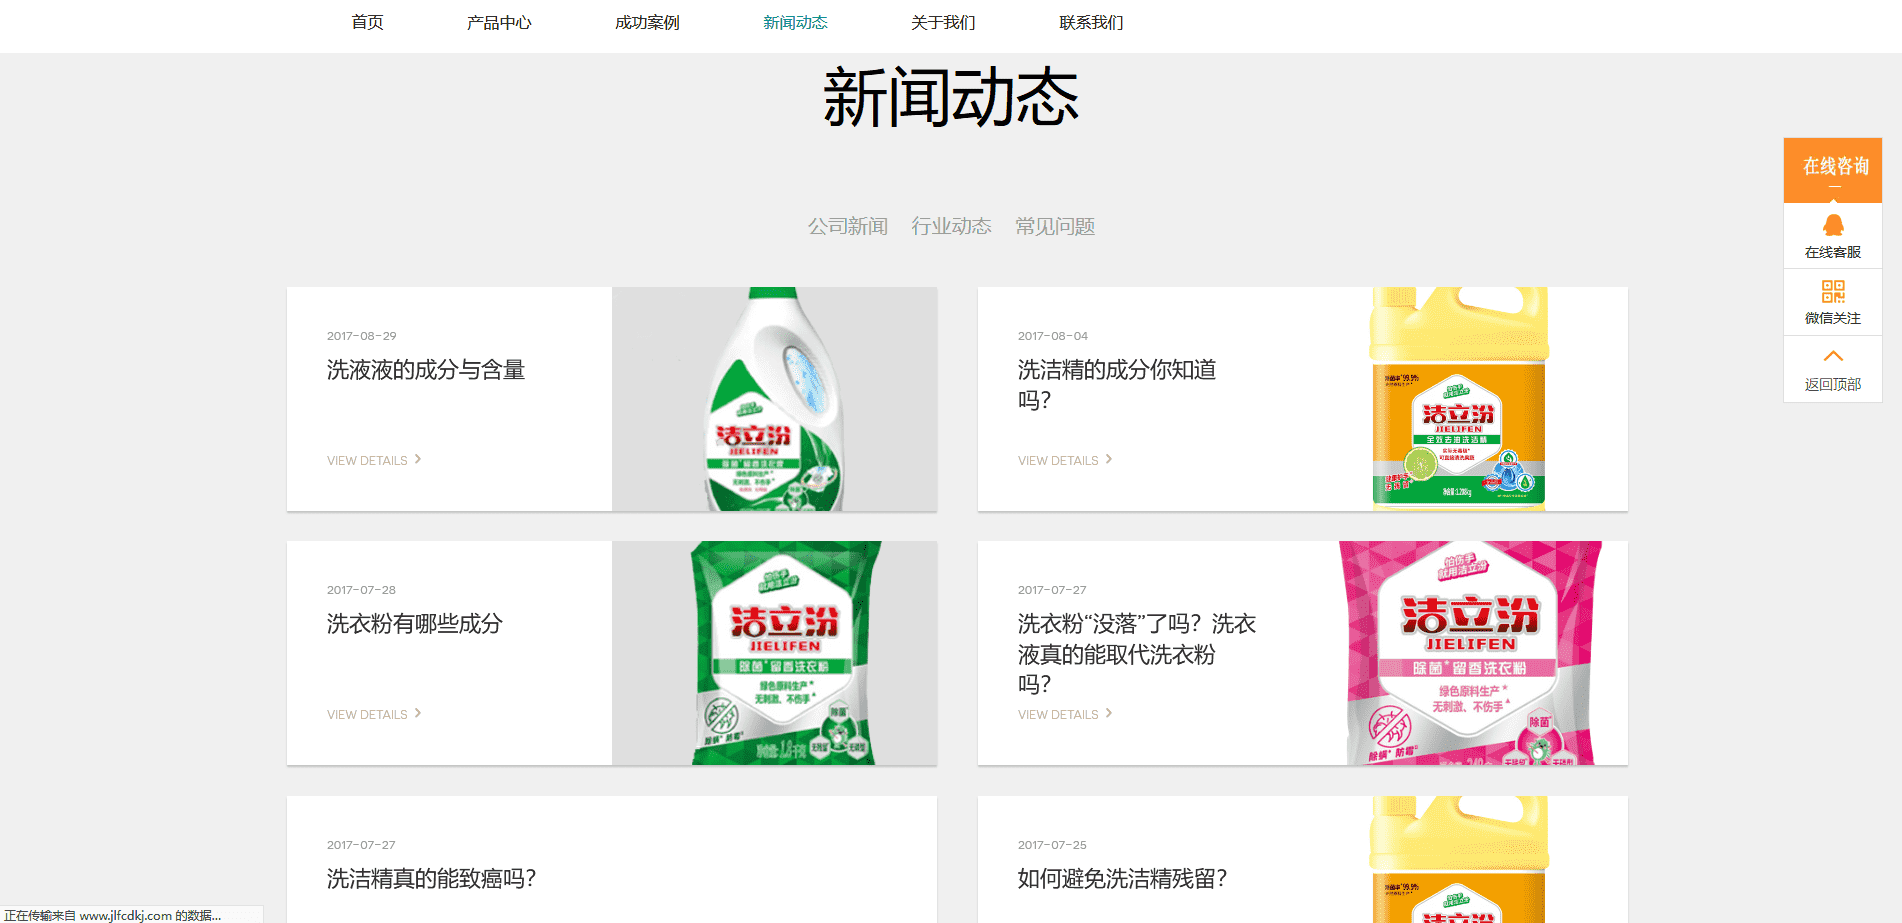Click the pink 洁立汾 washing powder image
The height and width of the screenshot is (923, 1902).
click(1470, 653)
